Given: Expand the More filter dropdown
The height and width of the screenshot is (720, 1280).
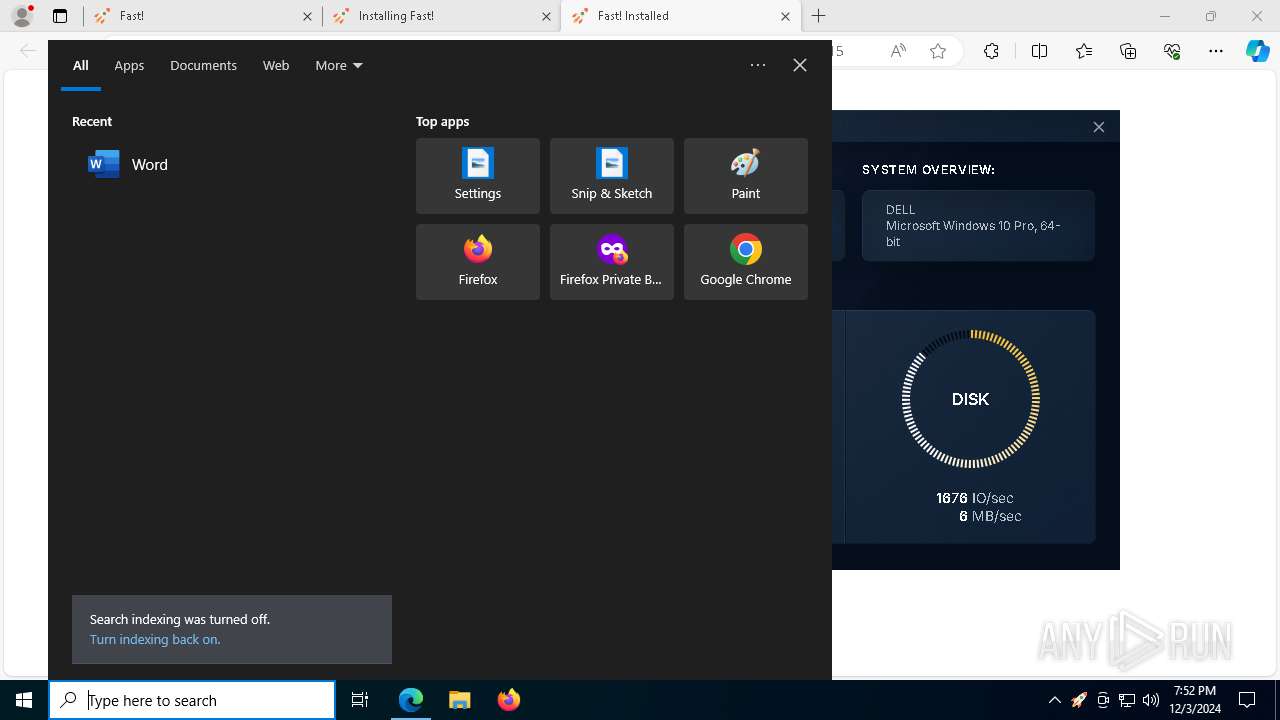Looking at the screenshot, I should click(x=339, y=65).
